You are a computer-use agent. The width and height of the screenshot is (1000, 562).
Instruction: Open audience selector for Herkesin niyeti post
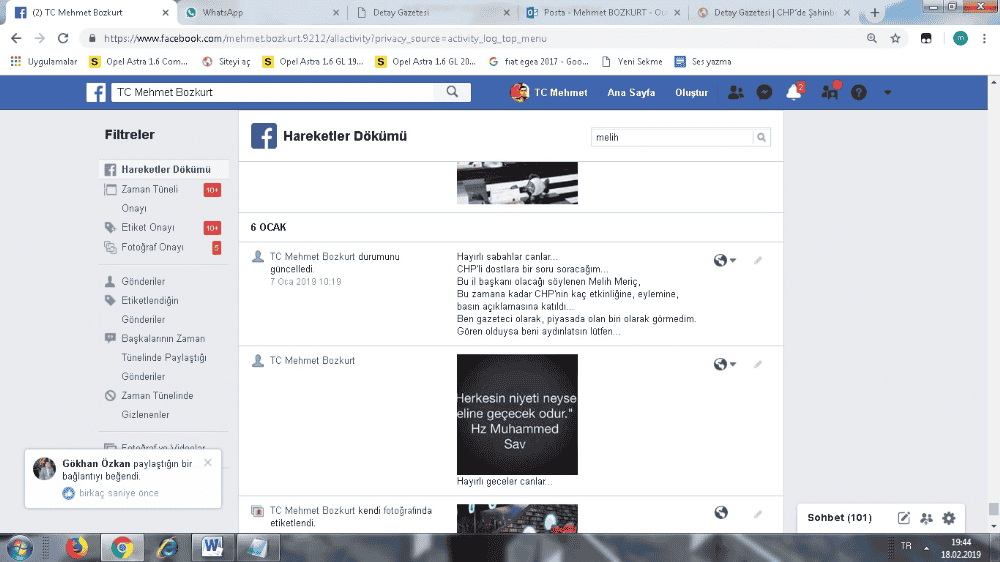click(x=724, y=364)
